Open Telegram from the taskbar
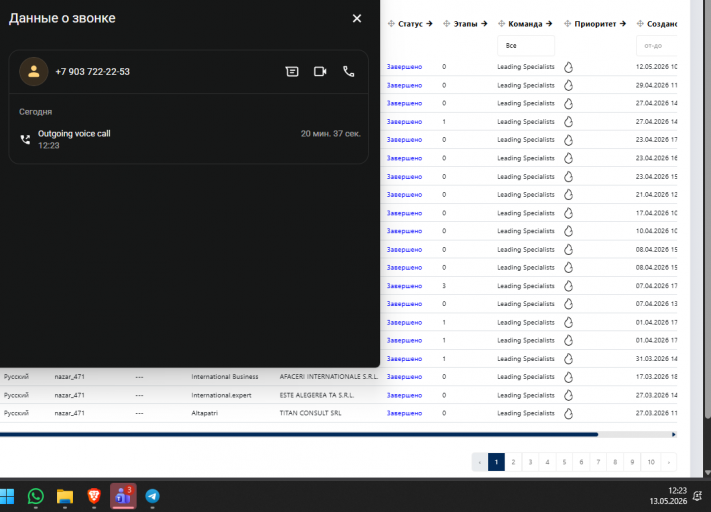The image size is (711, 512). tap(152, 496)
